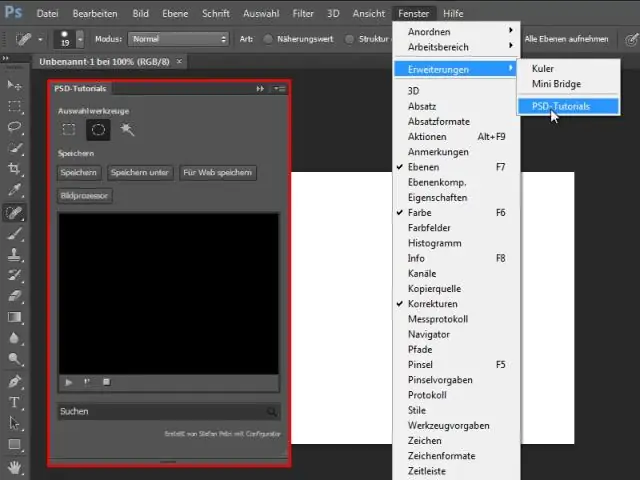The image size is (640, 480).
Task: Select the Eyedropper tool
Action: [15, 190]
